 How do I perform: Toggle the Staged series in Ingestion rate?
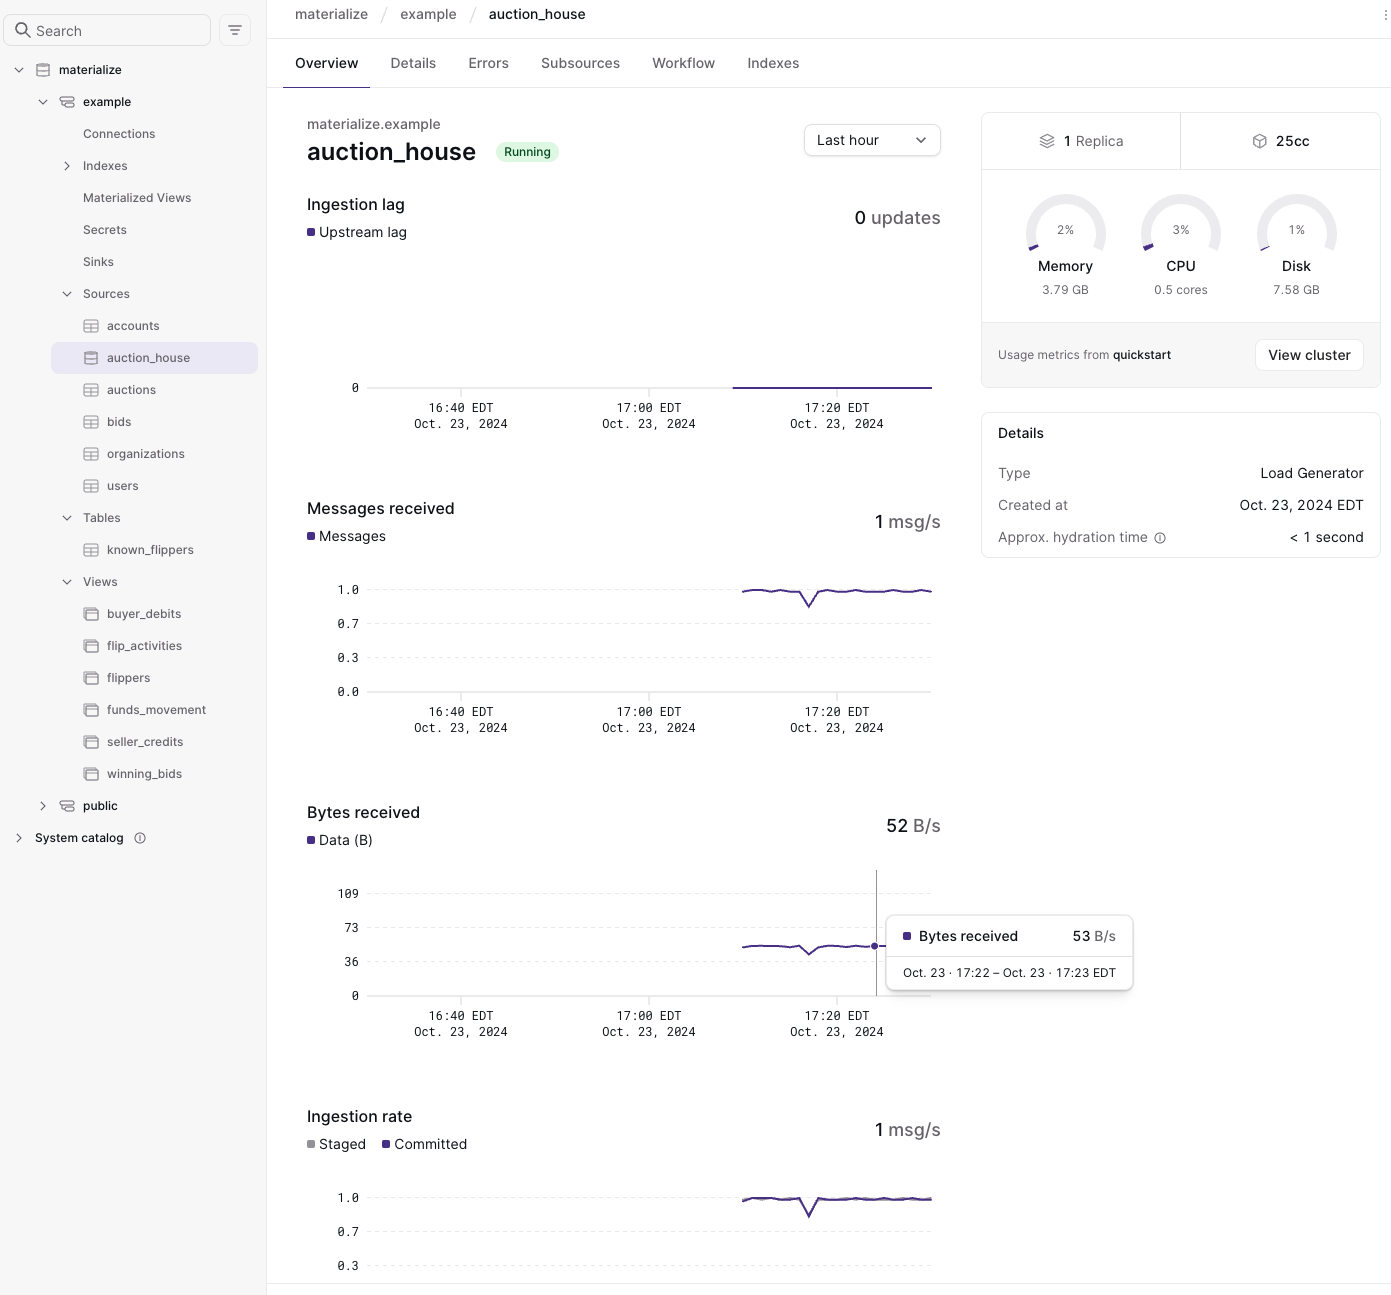point(336,1144)
